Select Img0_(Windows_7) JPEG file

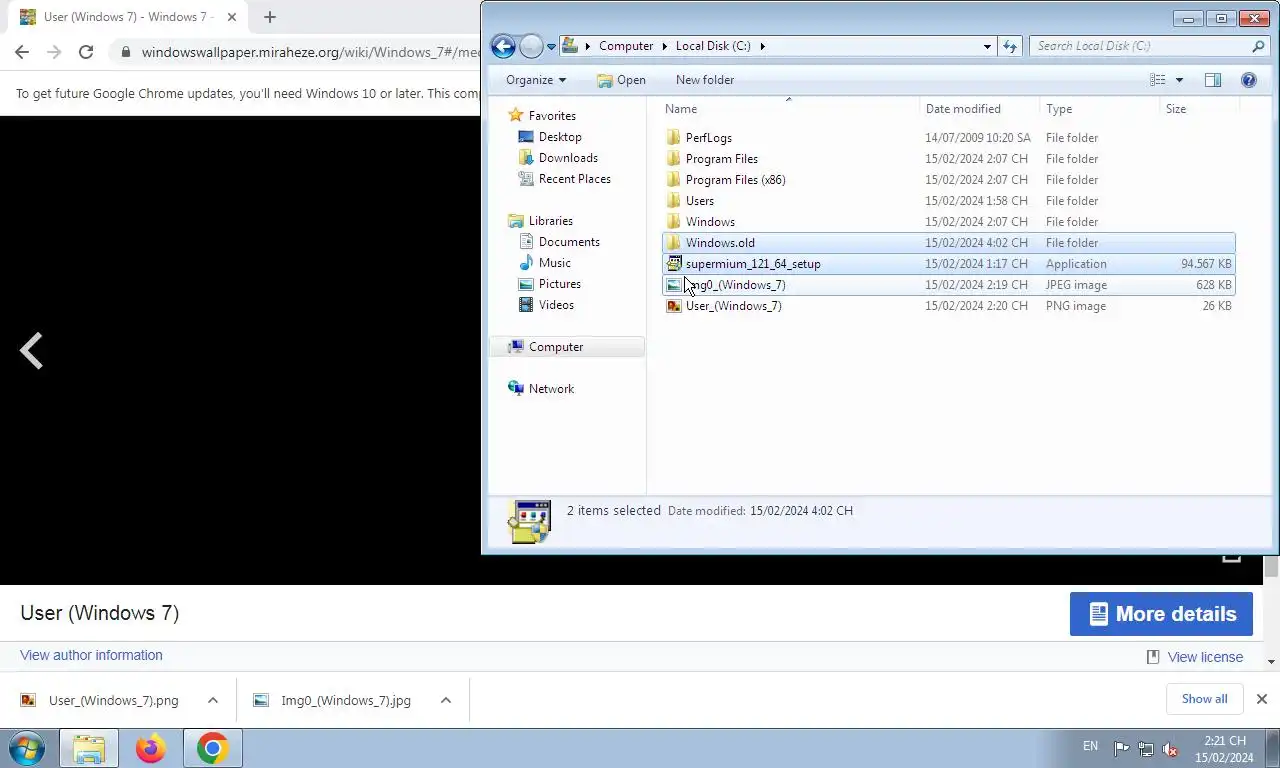(x=948, y=285)
